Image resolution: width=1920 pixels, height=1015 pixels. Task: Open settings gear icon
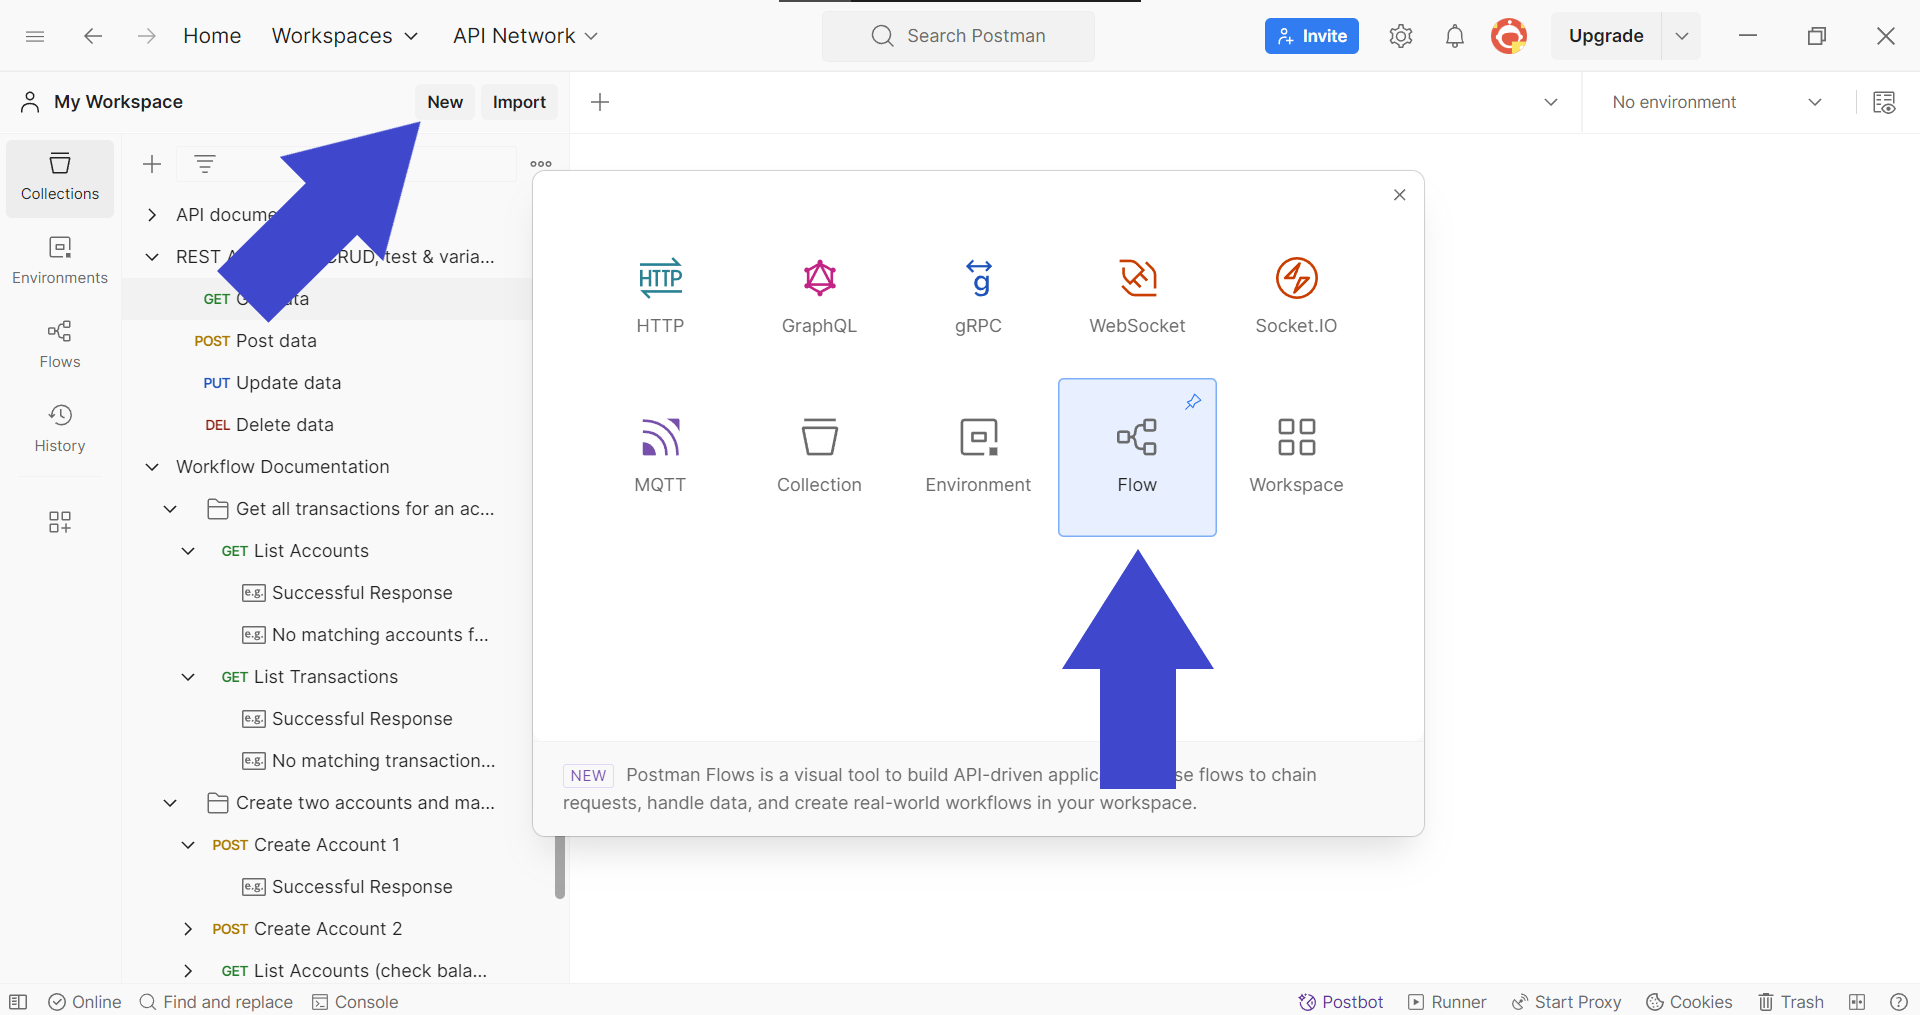(x=1401, y=36)
